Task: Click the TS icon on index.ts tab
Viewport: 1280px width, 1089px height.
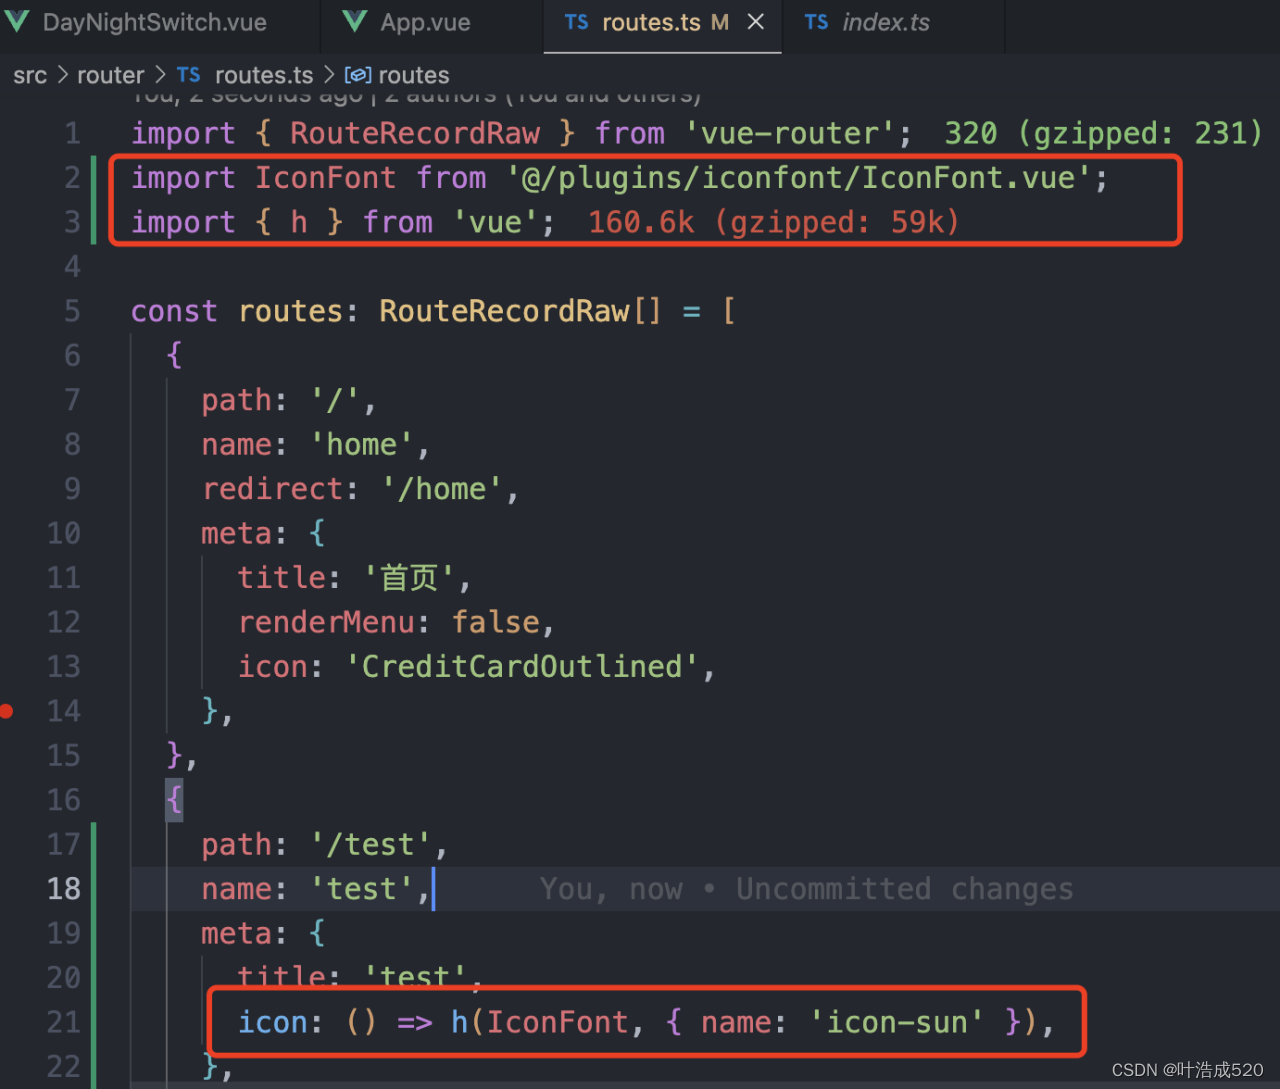Action: click(x=816, y=22)
